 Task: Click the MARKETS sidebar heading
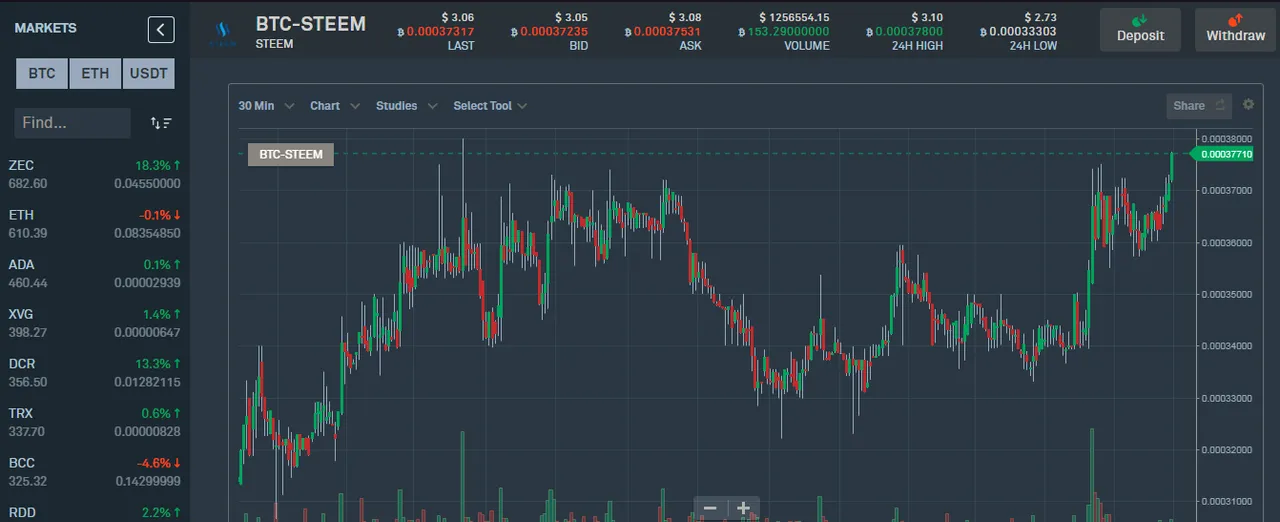point(45,29)
